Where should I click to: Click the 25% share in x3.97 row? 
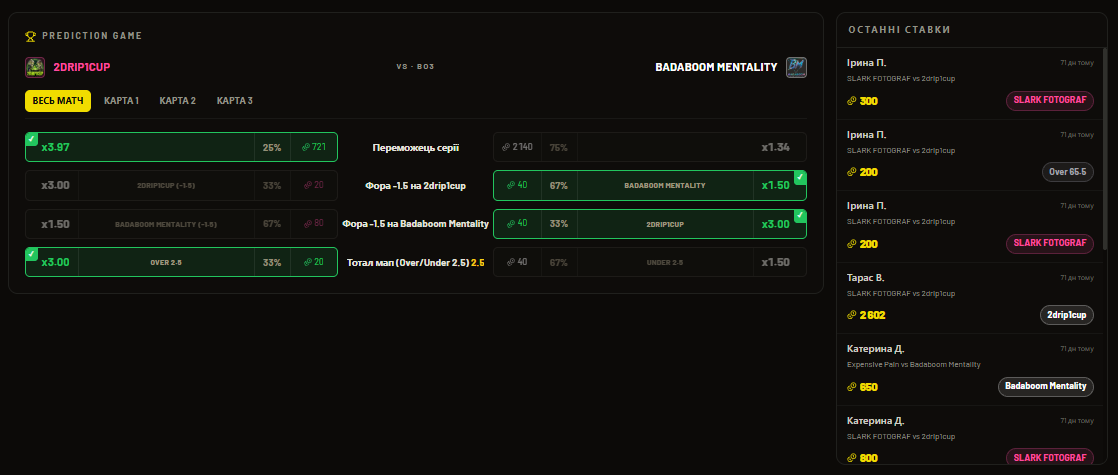click(x=272, y=148)
